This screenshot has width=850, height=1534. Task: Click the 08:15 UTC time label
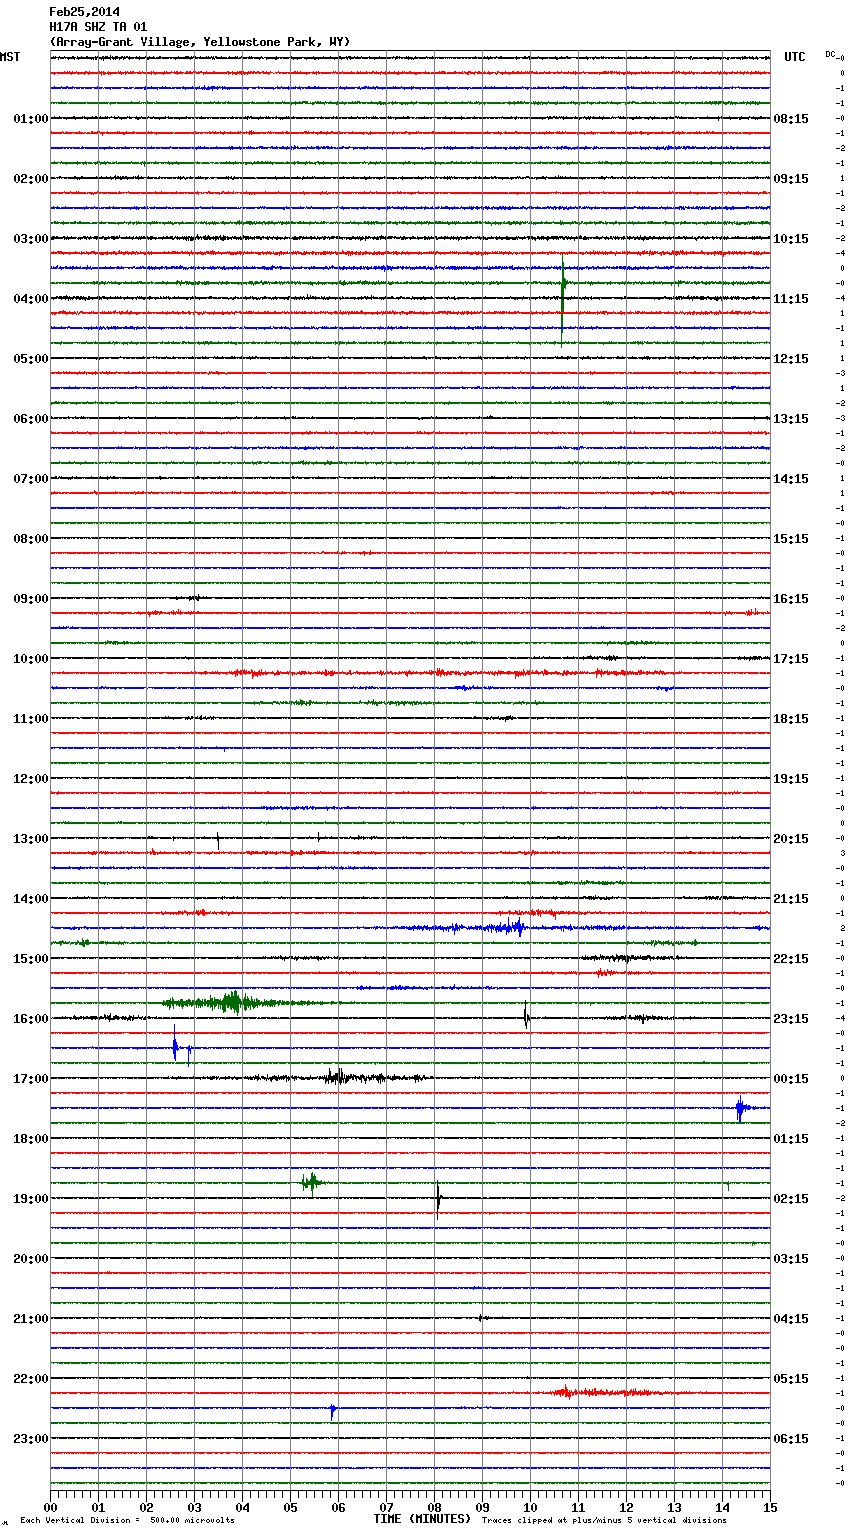click(x=791, y=119)
